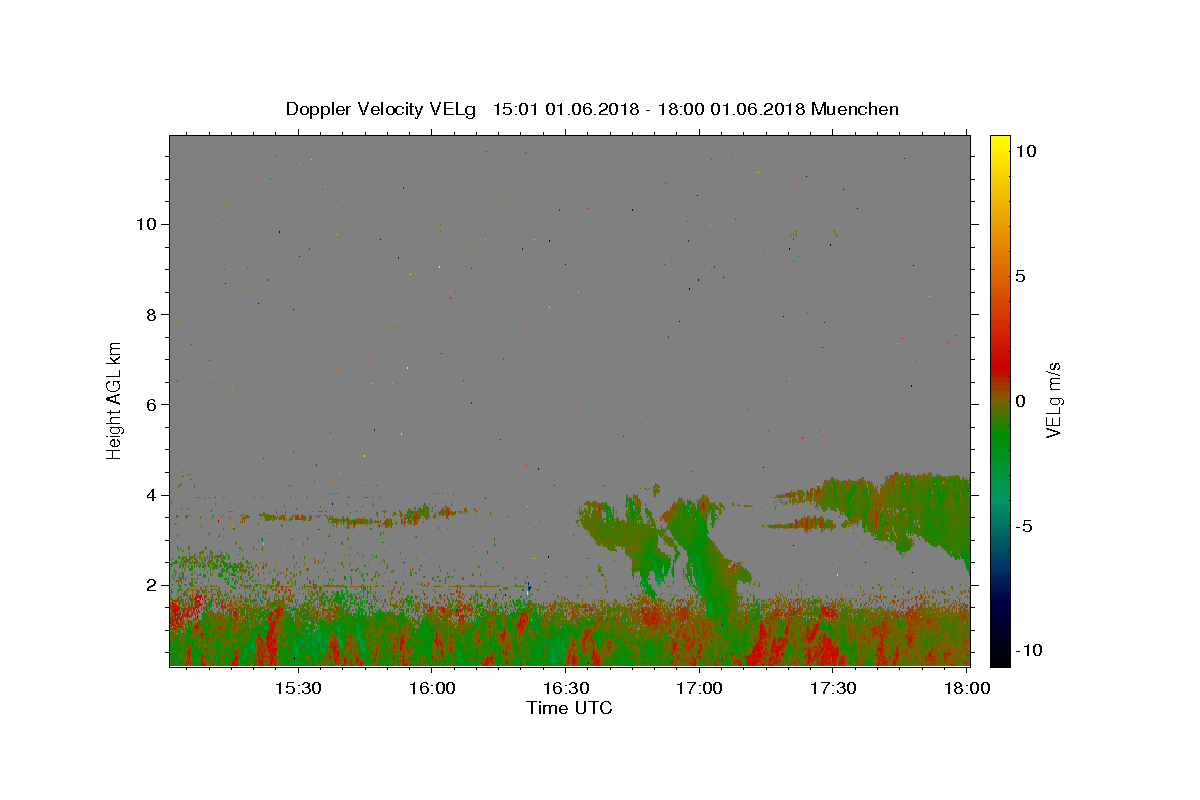This screenshot has height=800, width=1200.
Task: Select the 'Time UTC' axis label
Action: coord(569,708)
